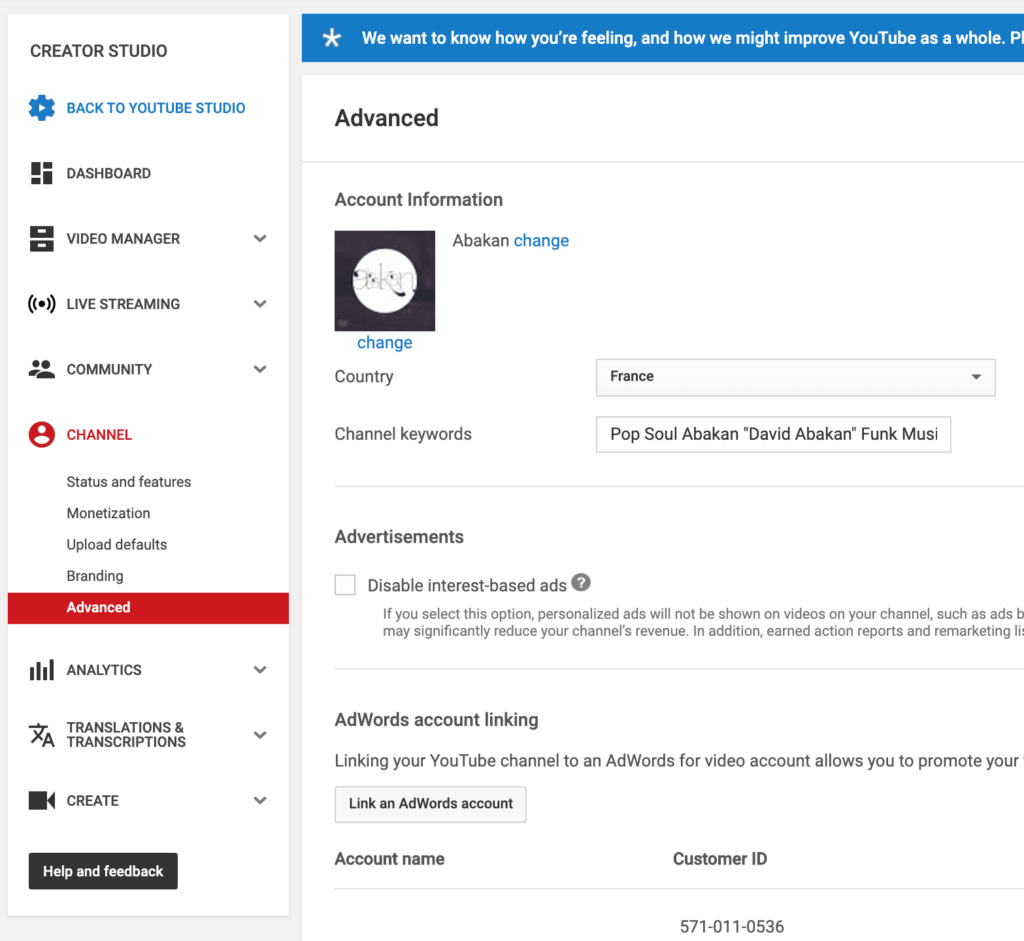Expand the Create section
The image size is (1024, 941).
point(260,801)
